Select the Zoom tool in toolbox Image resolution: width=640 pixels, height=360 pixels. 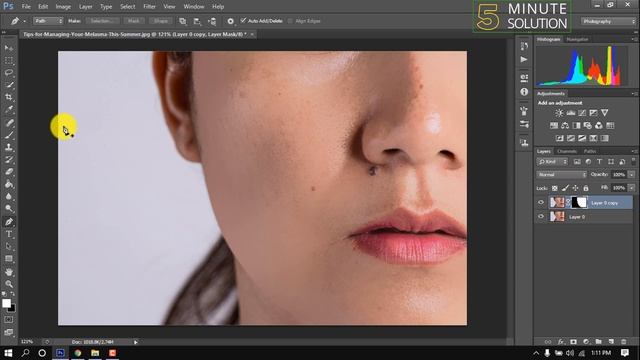click(9, 284)
